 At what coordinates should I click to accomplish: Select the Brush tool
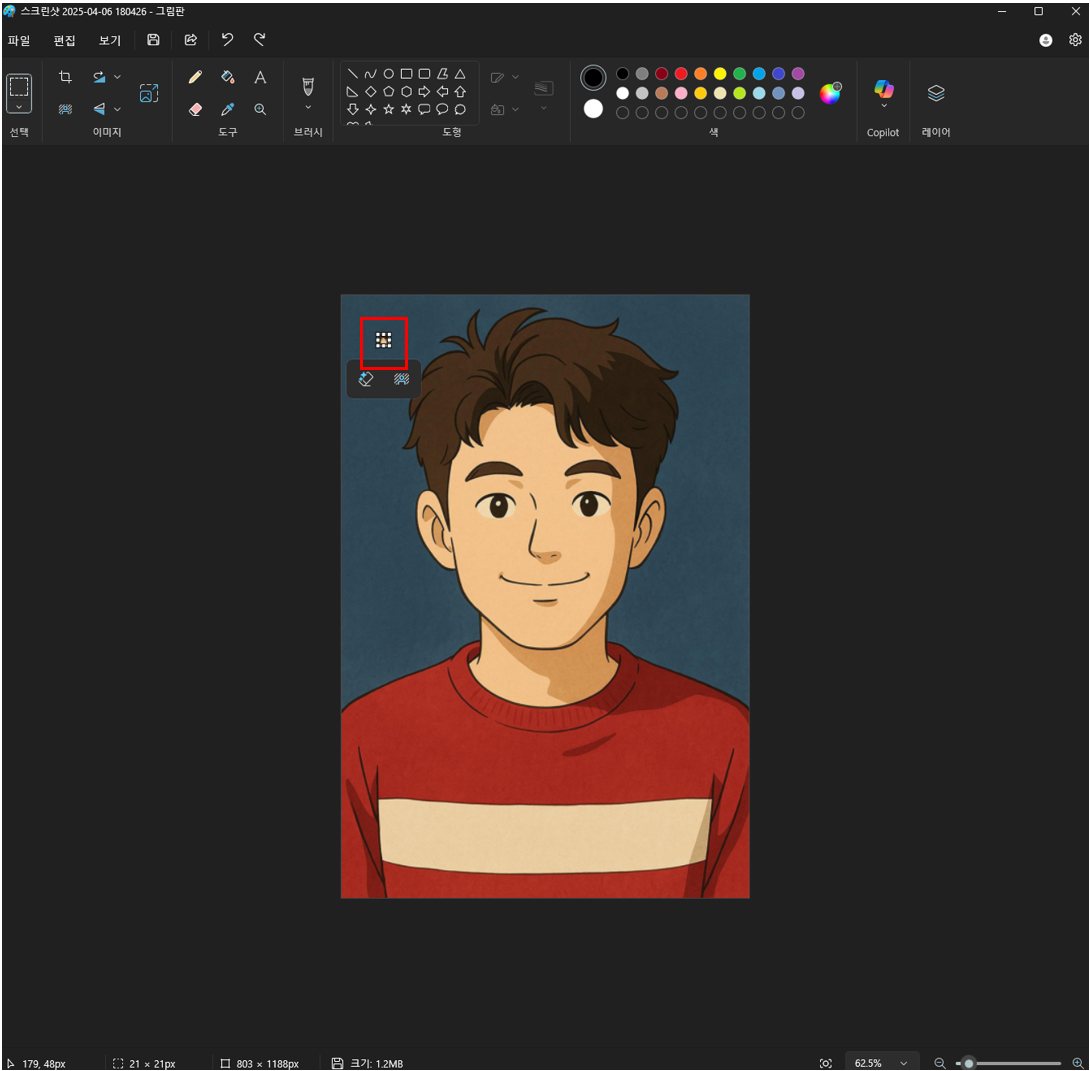tap(308, 87)
